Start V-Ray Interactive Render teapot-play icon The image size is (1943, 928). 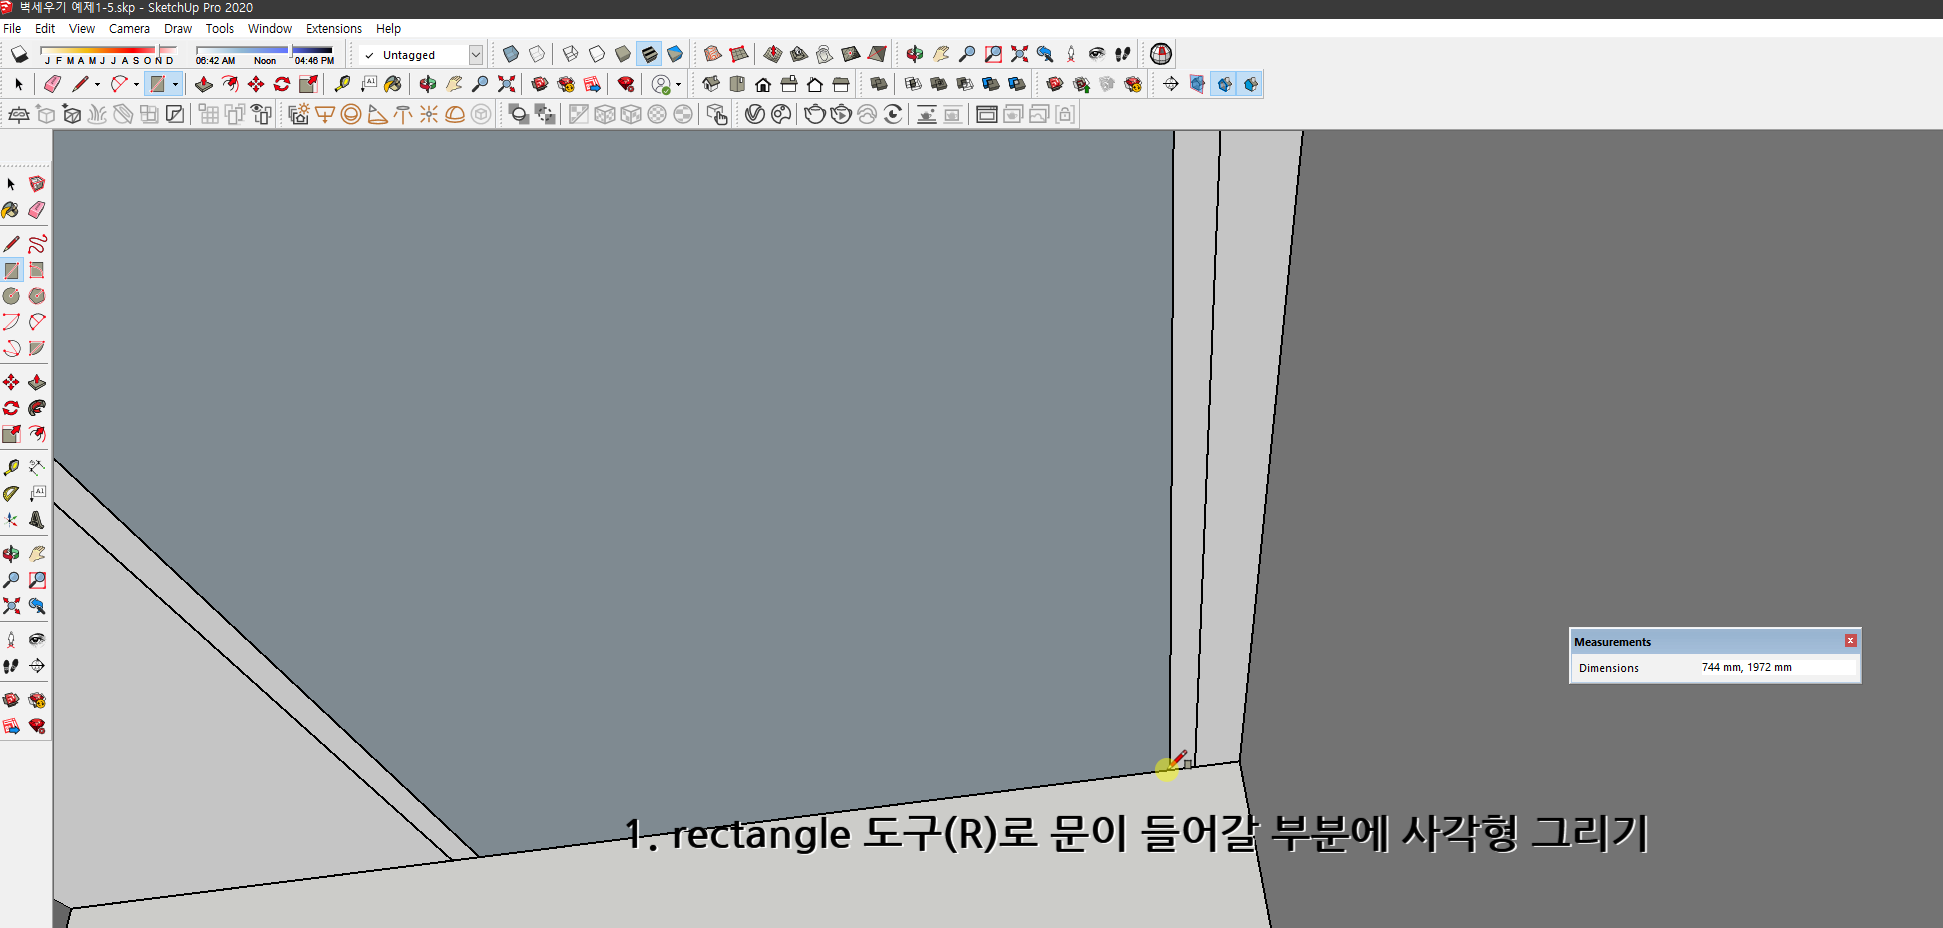click(x=841, y=115)
